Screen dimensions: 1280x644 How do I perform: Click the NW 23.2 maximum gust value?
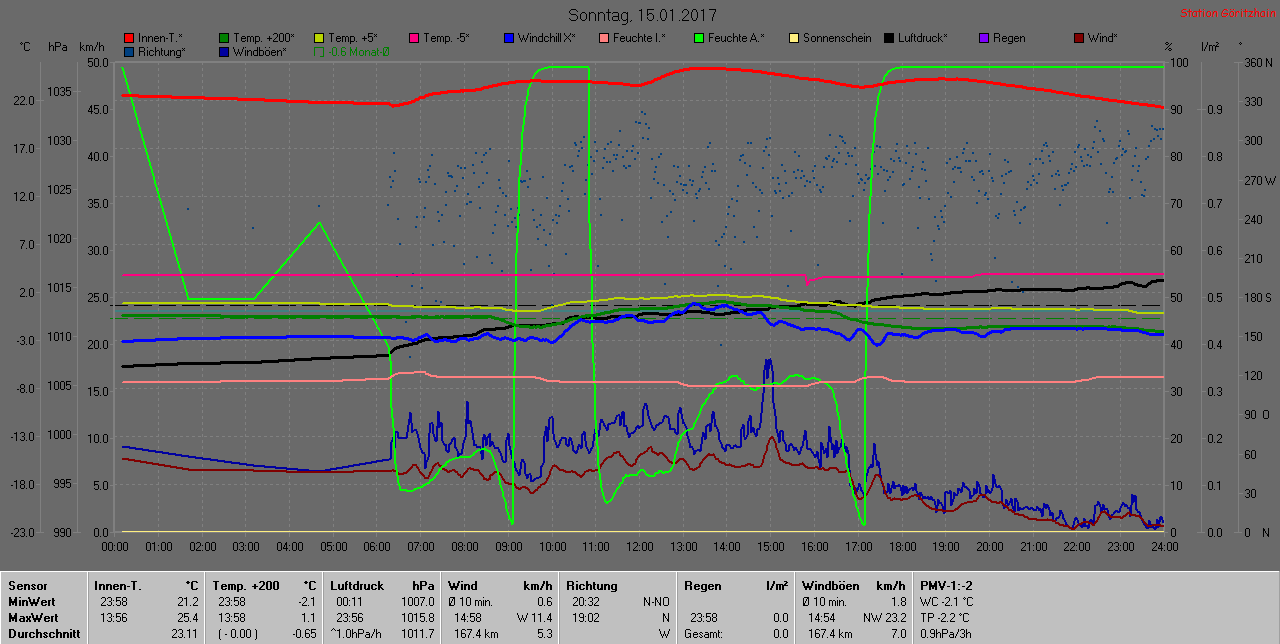point(885,617)
